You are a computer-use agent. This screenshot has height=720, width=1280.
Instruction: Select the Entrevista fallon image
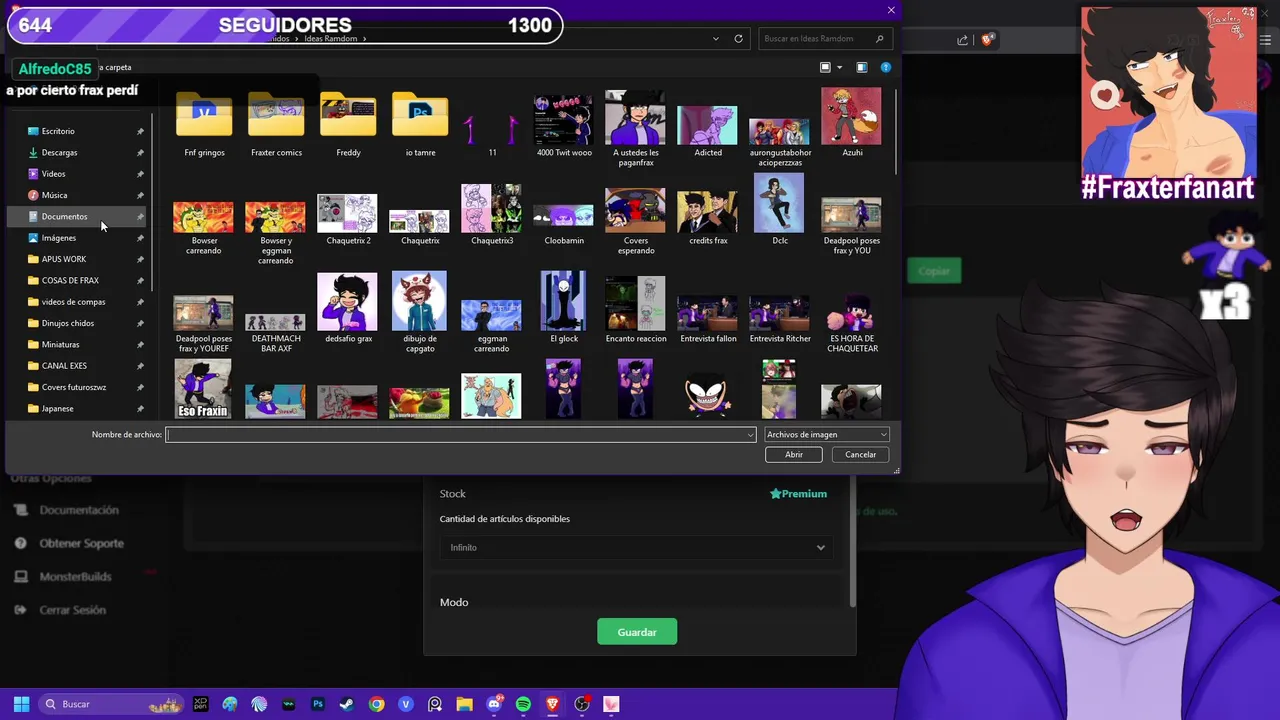[x=708, y=318]
